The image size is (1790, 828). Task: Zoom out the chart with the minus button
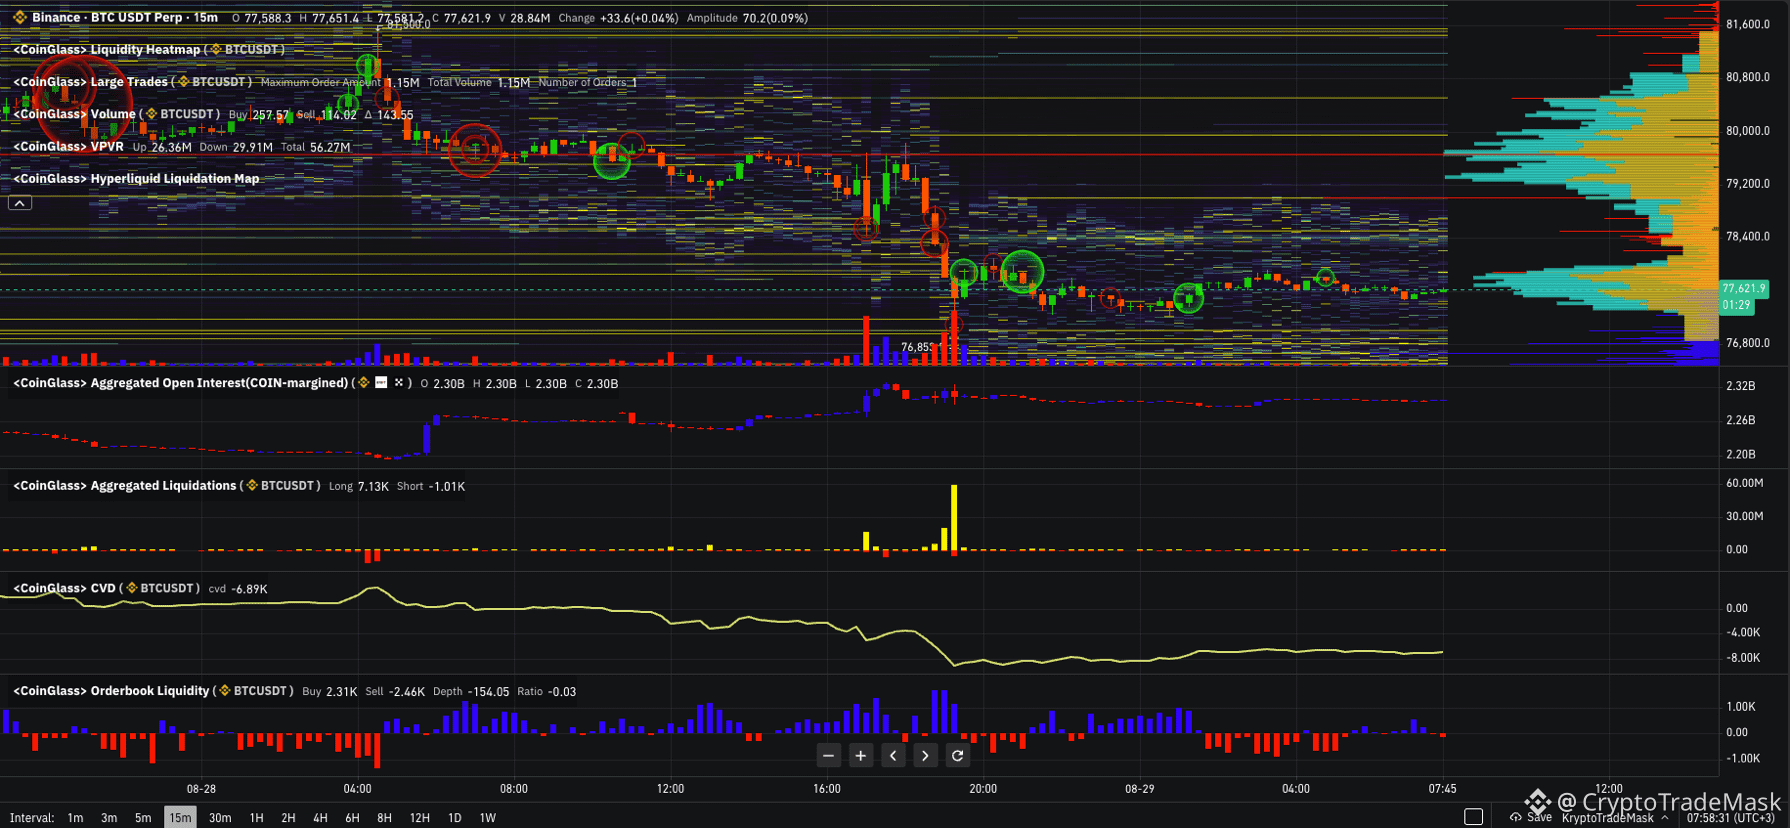828,756
